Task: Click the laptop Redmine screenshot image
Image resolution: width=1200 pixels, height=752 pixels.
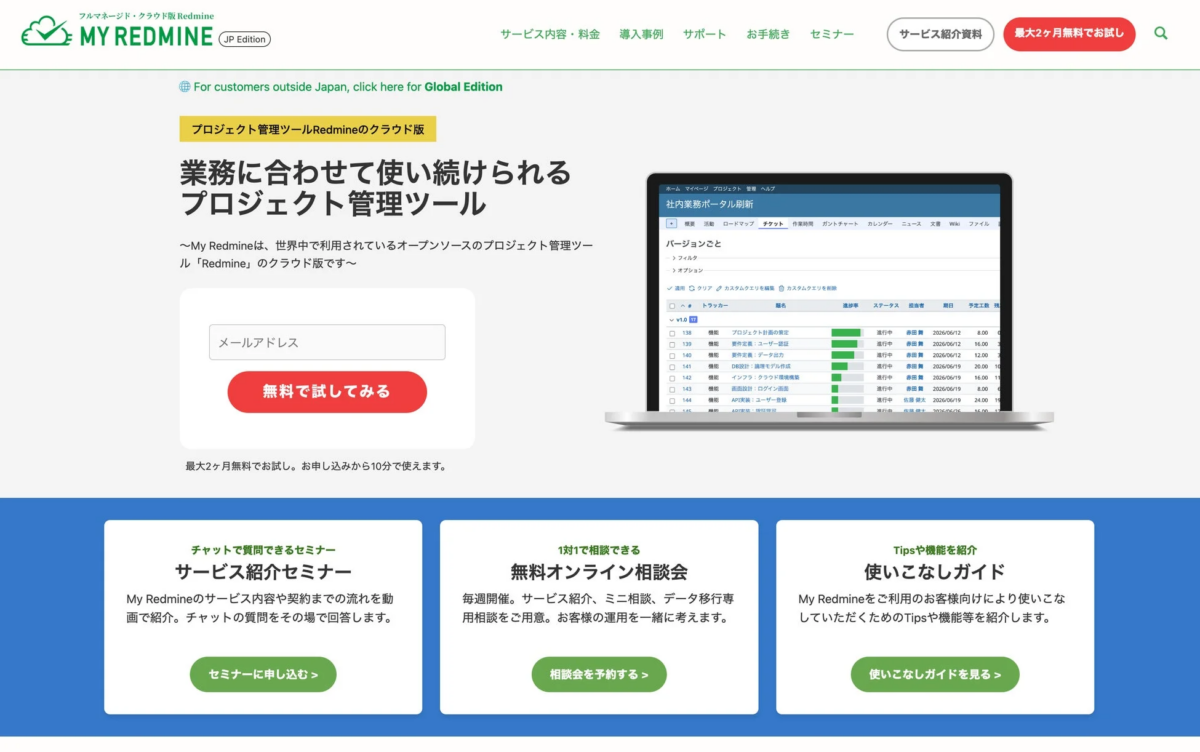Action: pos(828,300)
